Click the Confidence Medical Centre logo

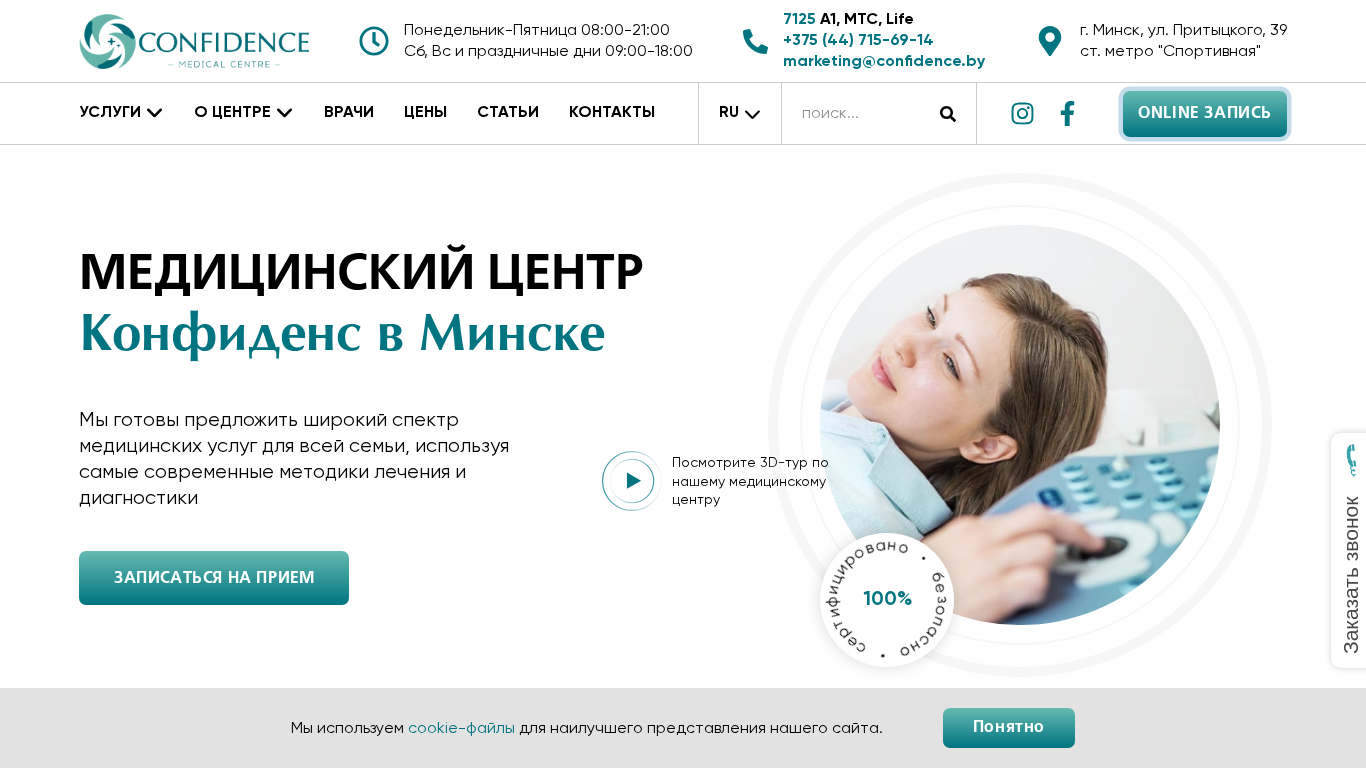coord(194,42)
